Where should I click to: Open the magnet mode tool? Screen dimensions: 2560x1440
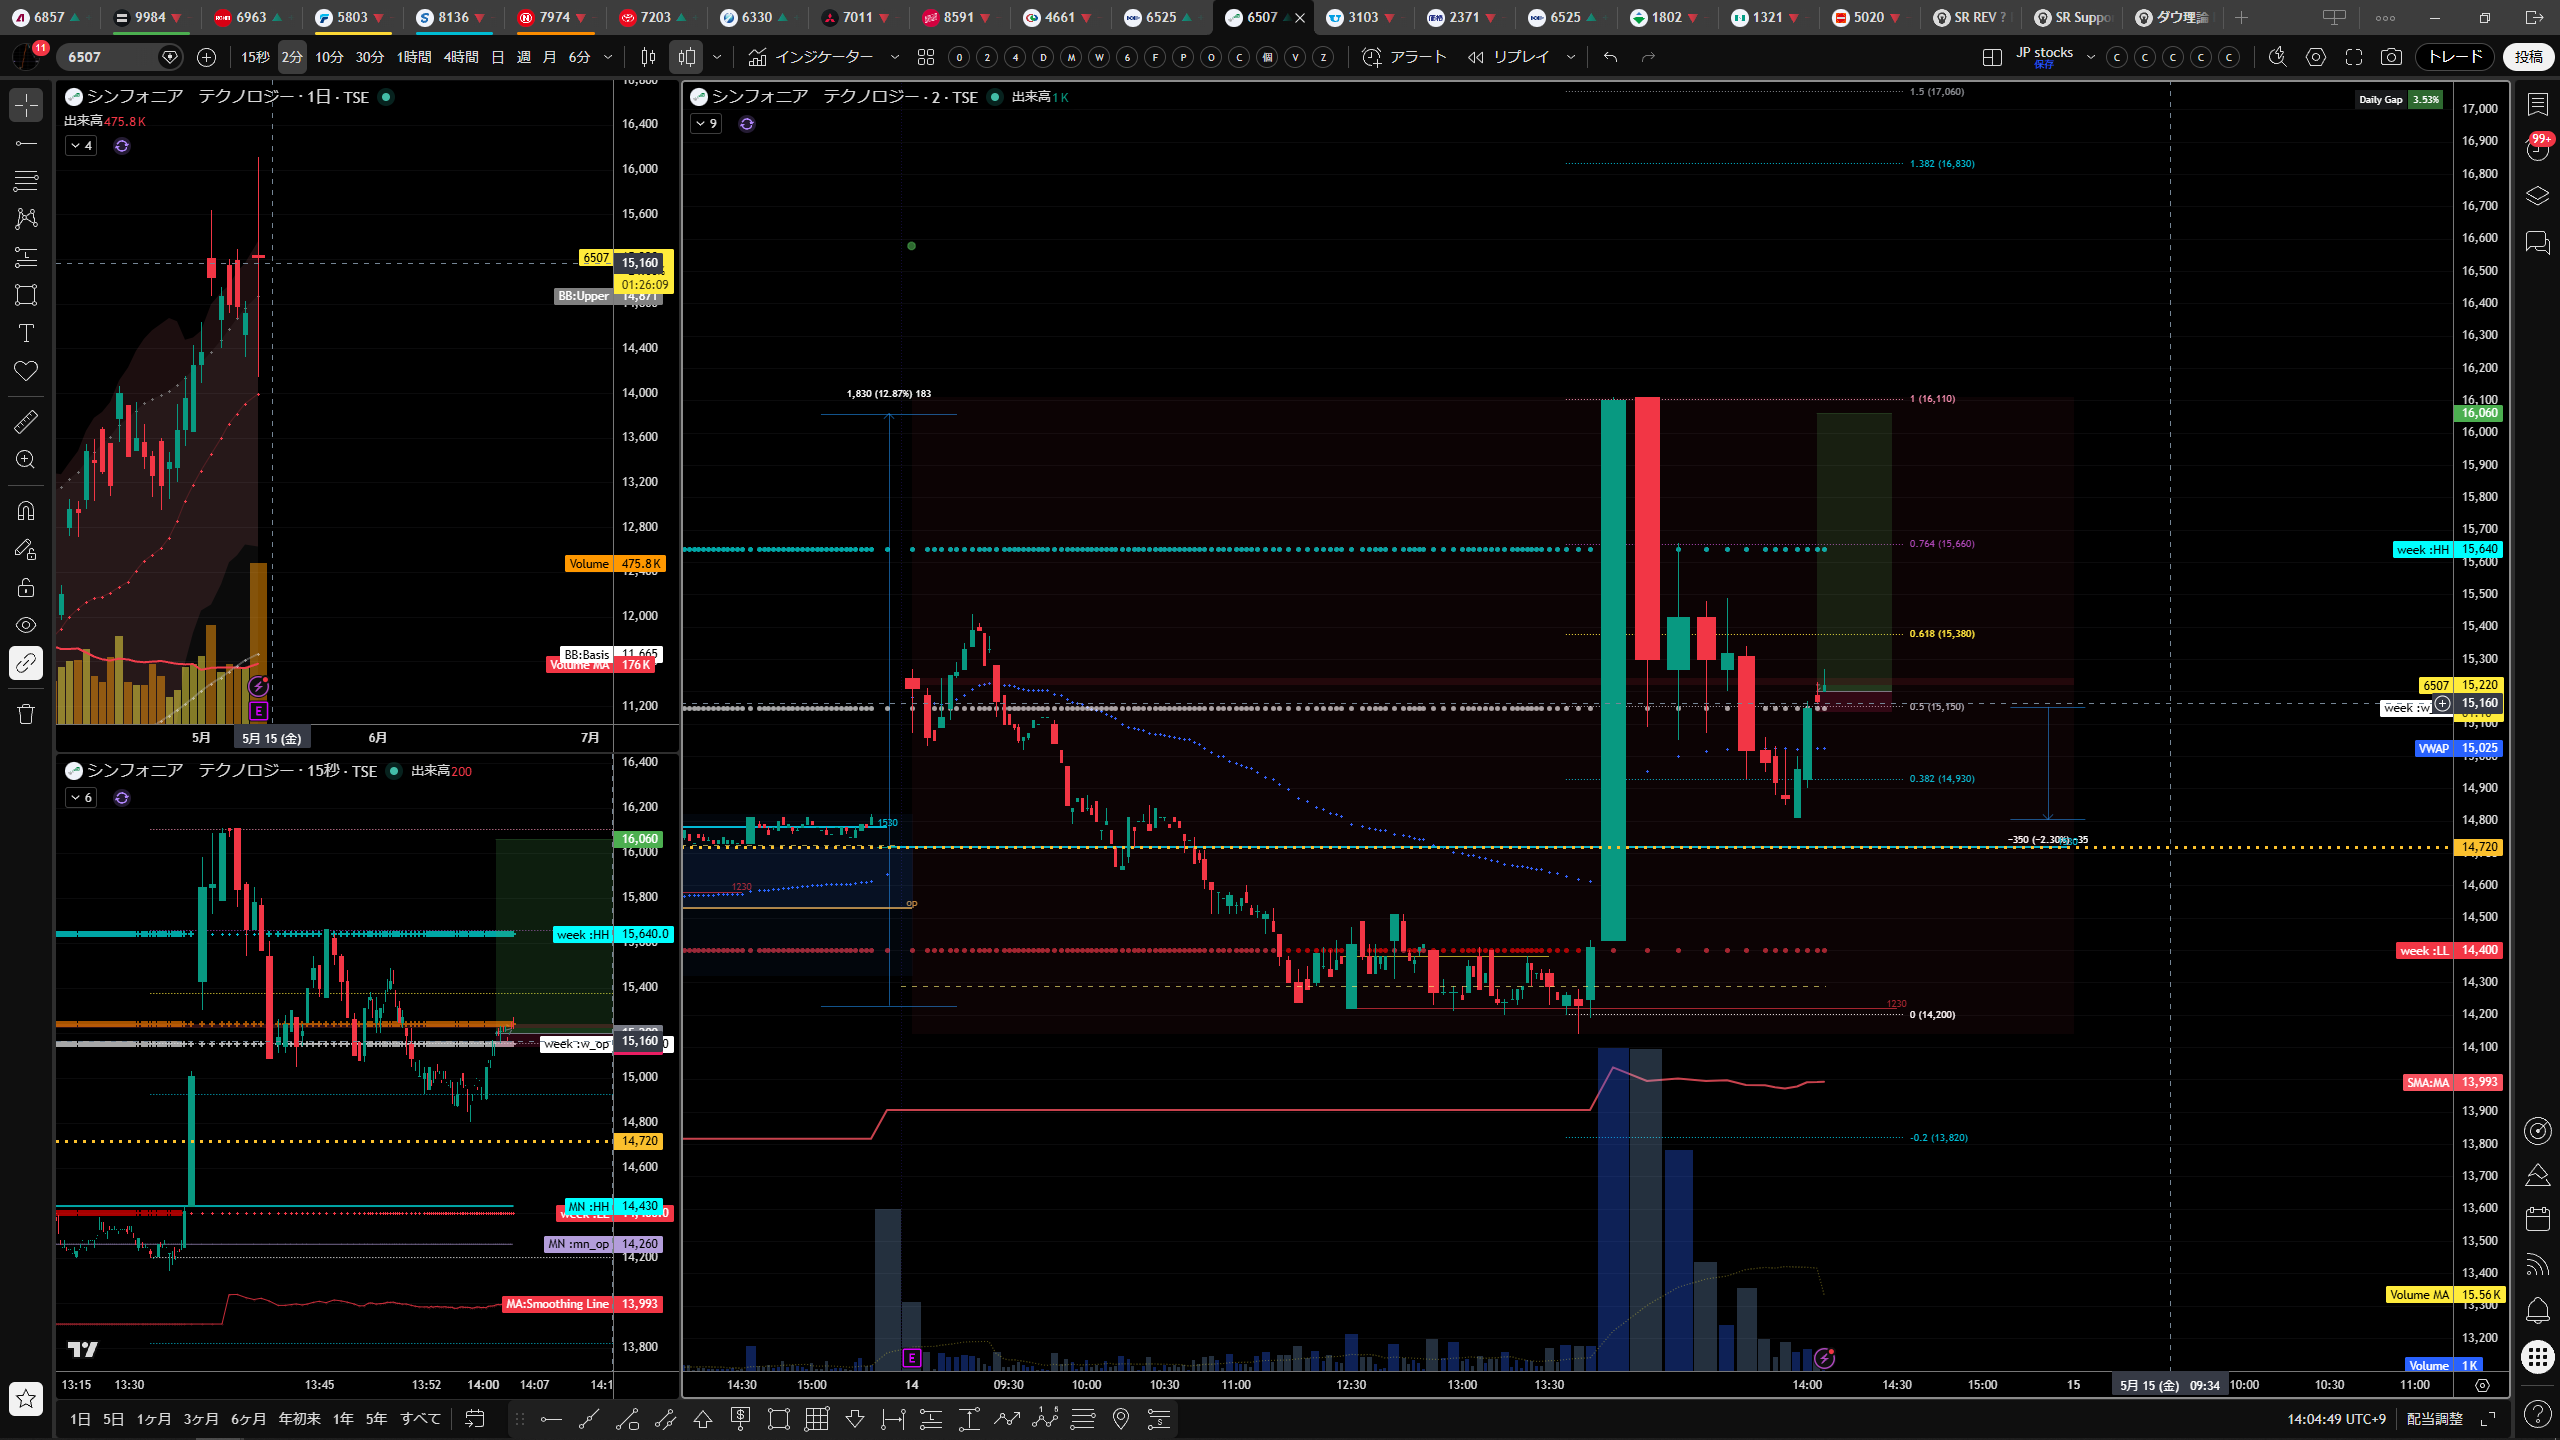[26, 511]
